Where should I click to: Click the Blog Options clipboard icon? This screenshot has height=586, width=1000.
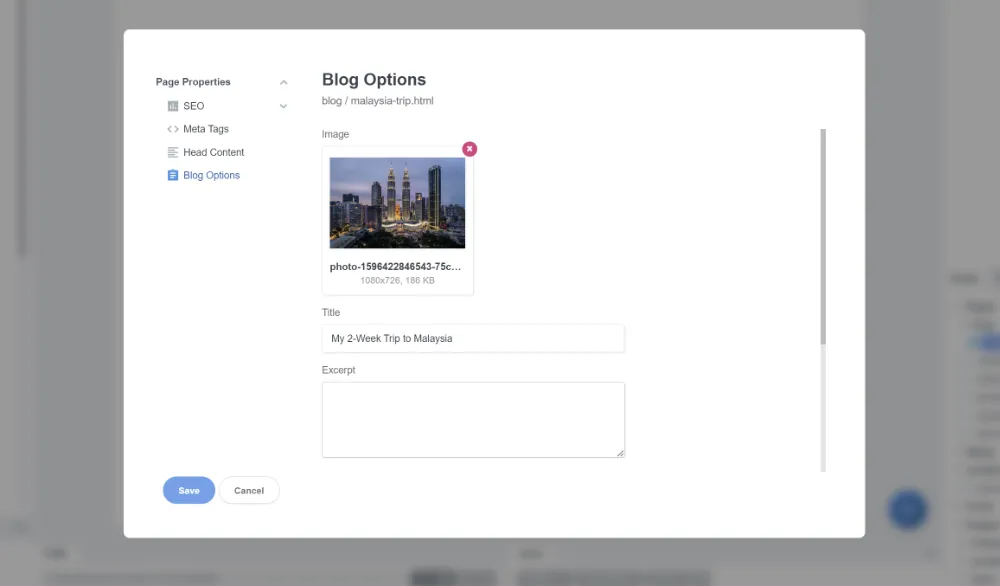point(171,175)
